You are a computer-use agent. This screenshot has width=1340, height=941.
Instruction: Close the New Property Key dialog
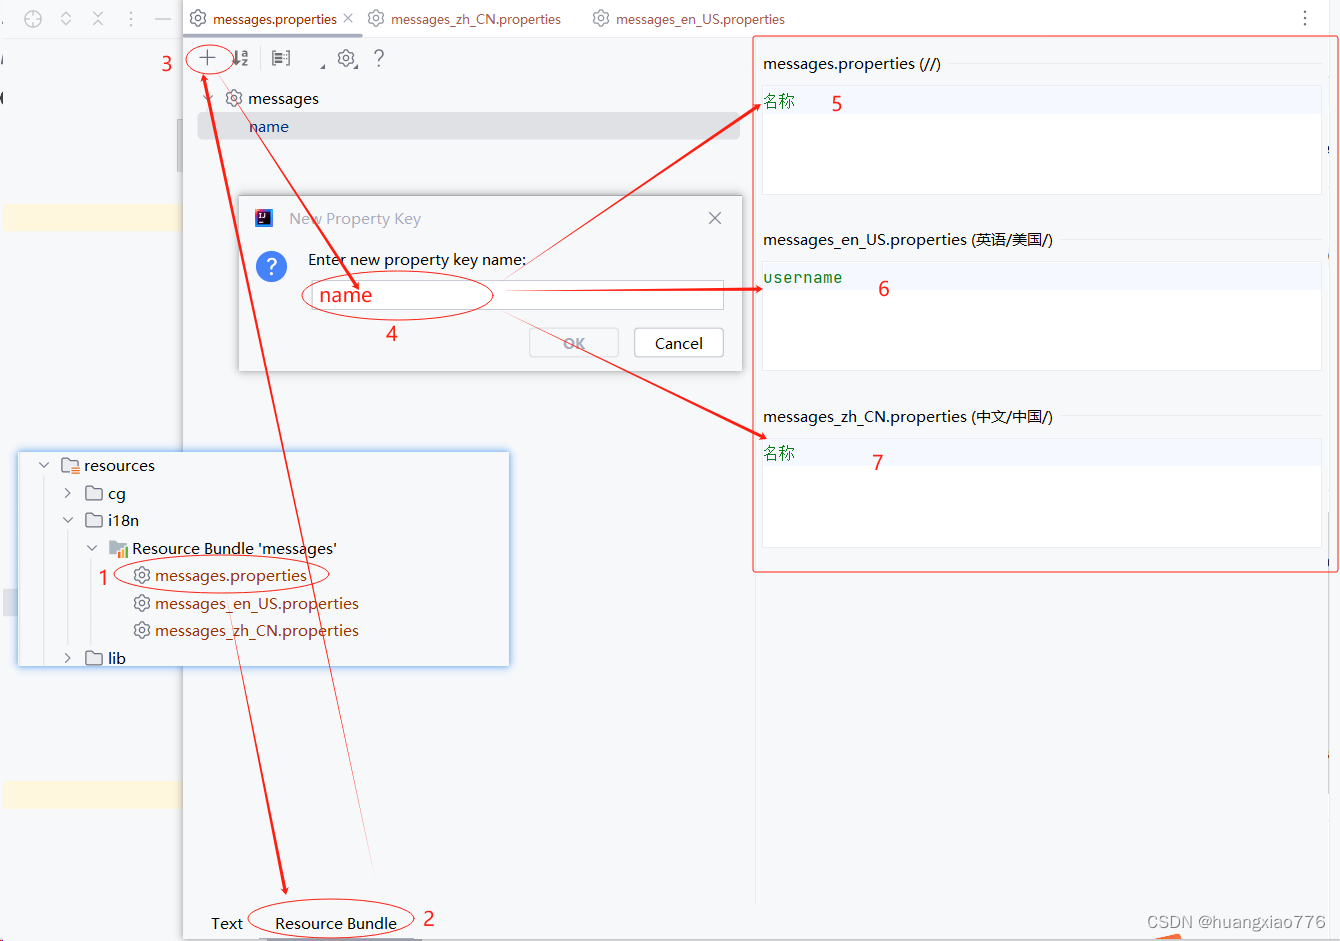pyautogui.click(x=715, y=218)
